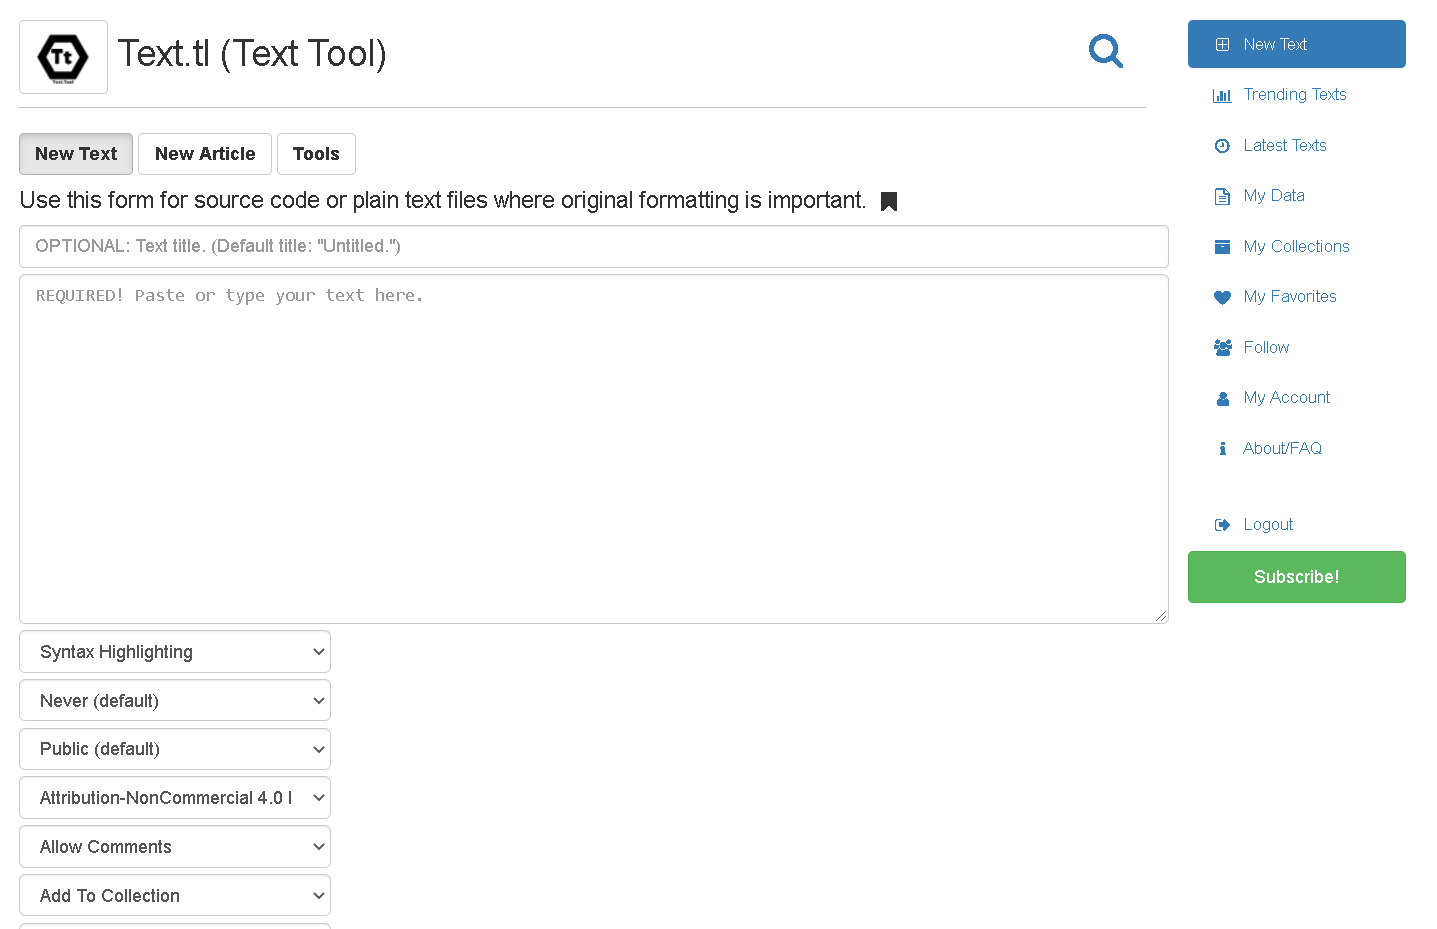Image resolution: width=1437 pixels, height=929 pixels.
Task: Click the New Text plus icon in sidebar
Action: [1222, 44]
